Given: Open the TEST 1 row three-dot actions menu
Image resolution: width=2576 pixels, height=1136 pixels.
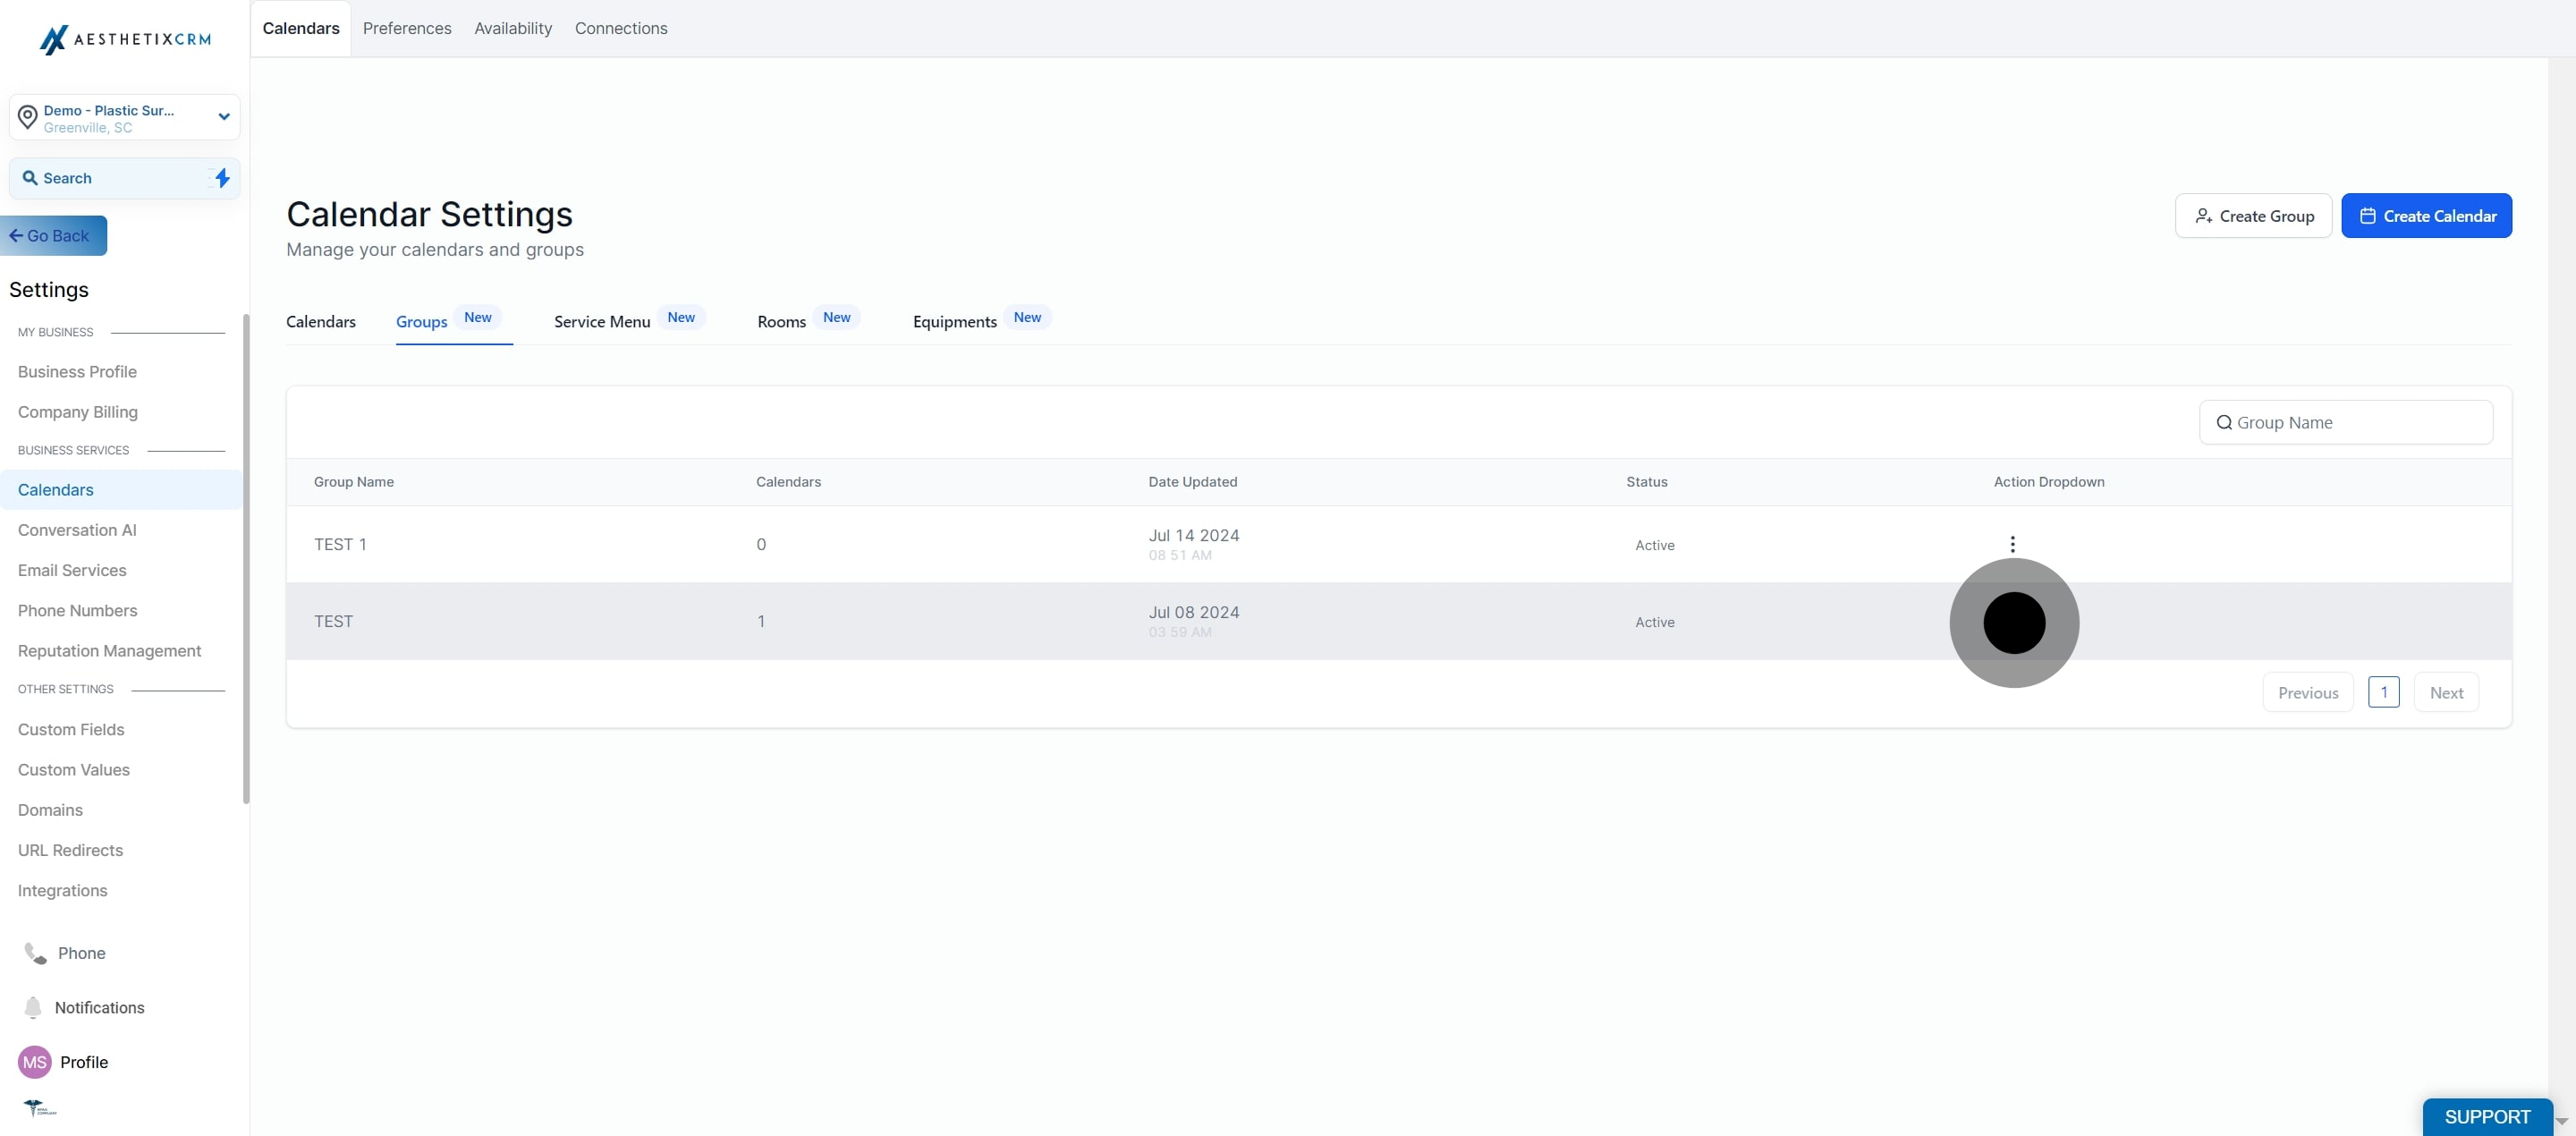Looking at the screenshot, I should (2012, 544).
